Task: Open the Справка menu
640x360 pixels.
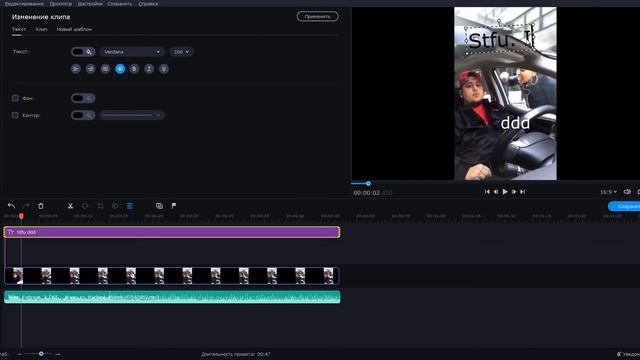Action: [x=148, y=4]
